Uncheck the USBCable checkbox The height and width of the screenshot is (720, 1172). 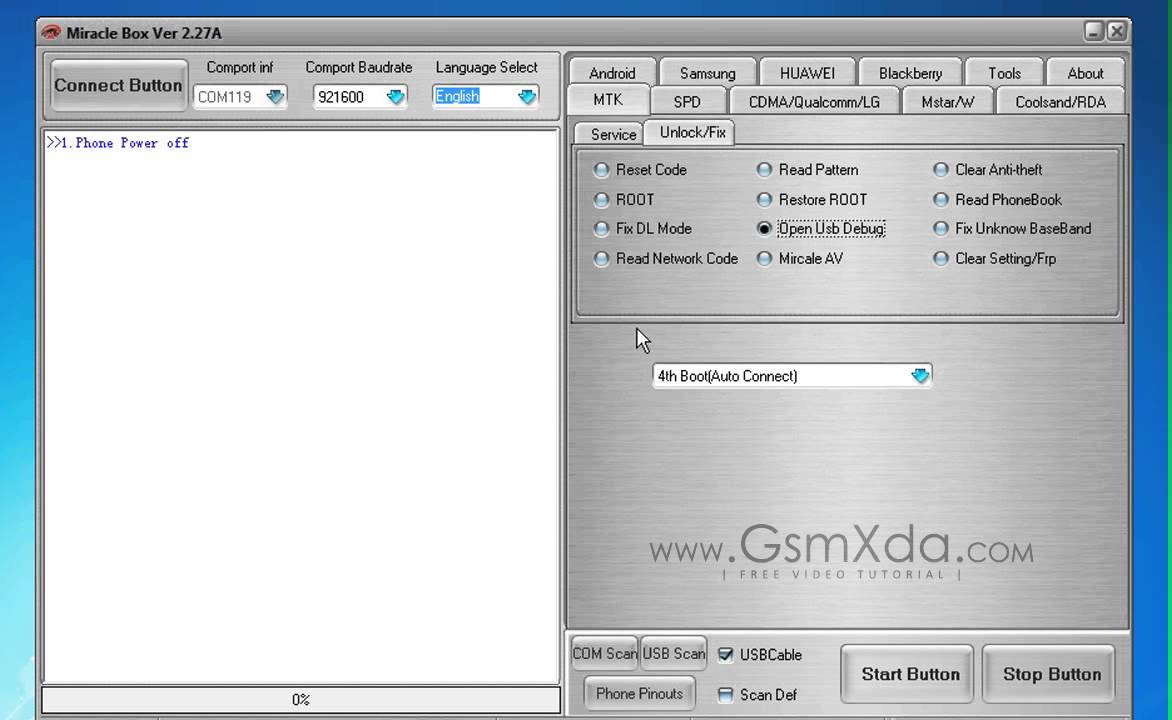pyautogui.click(x=725, y=655)
